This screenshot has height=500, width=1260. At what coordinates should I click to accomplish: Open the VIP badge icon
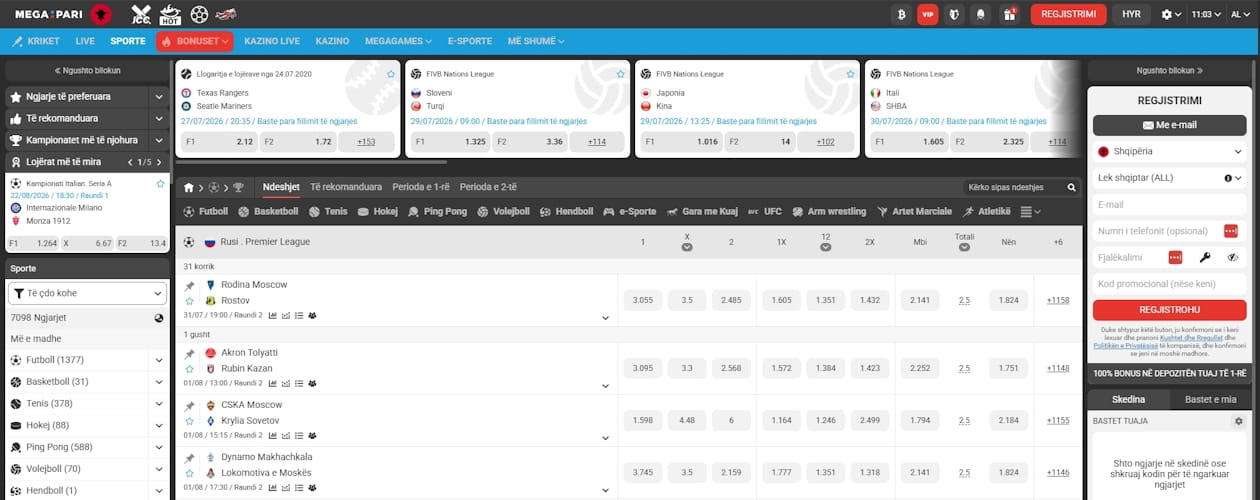click(x=927, y=15)
